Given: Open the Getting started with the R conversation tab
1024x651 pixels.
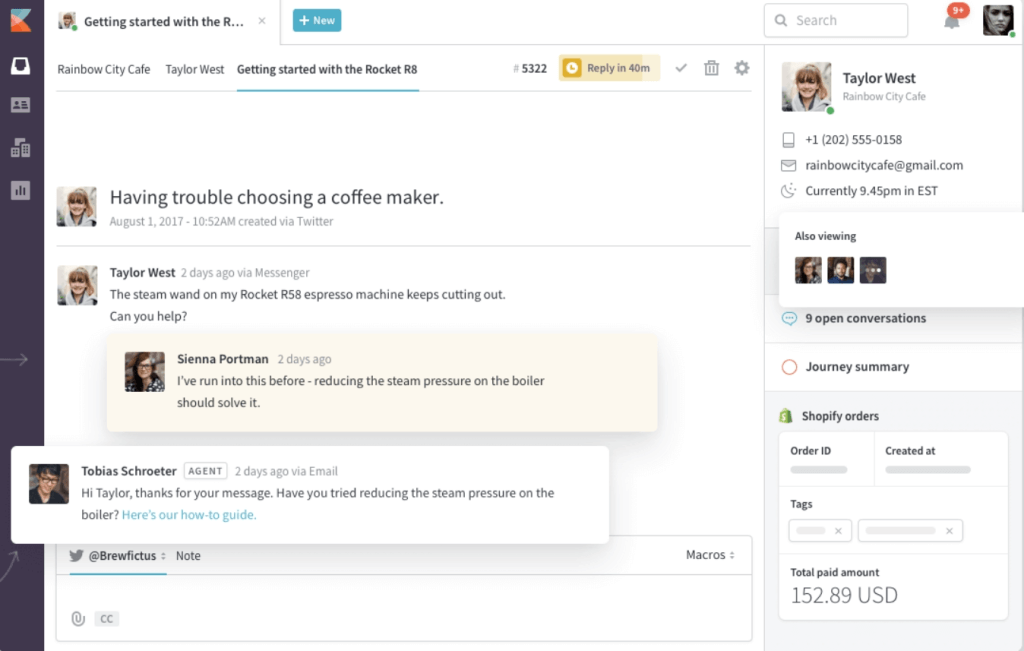Looking at the screenshot, I should [160, 19].
